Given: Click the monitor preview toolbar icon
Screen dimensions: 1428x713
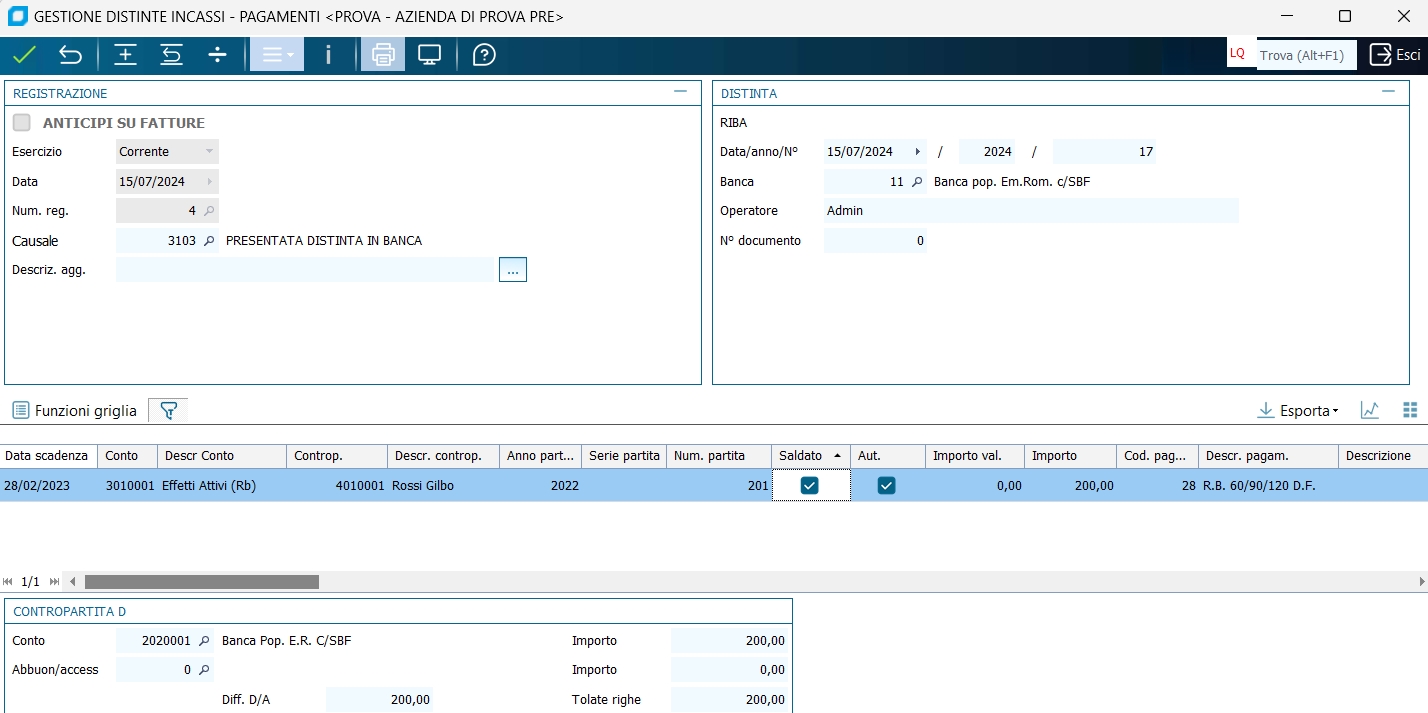Looking at the screenshot, I should [430, 55].
